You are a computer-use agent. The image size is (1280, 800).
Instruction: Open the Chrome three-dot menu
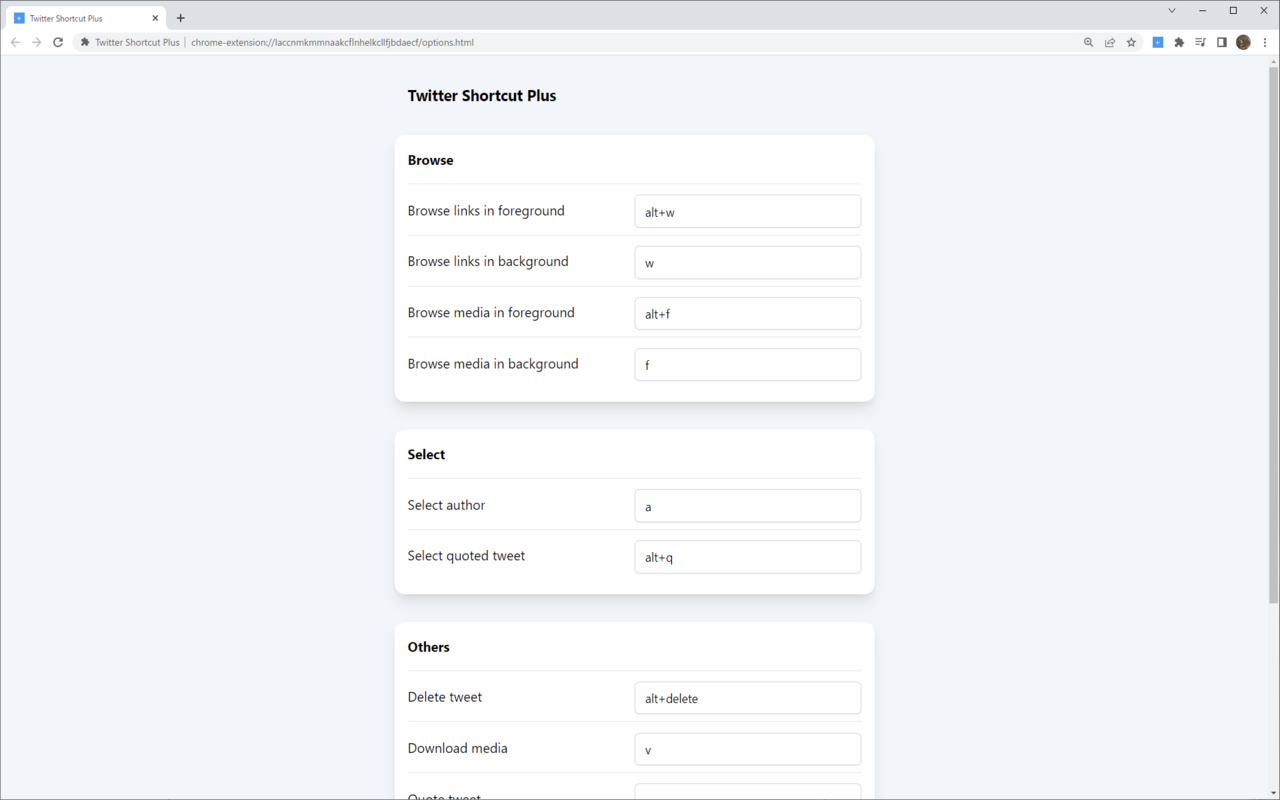tap(1265, 42)
